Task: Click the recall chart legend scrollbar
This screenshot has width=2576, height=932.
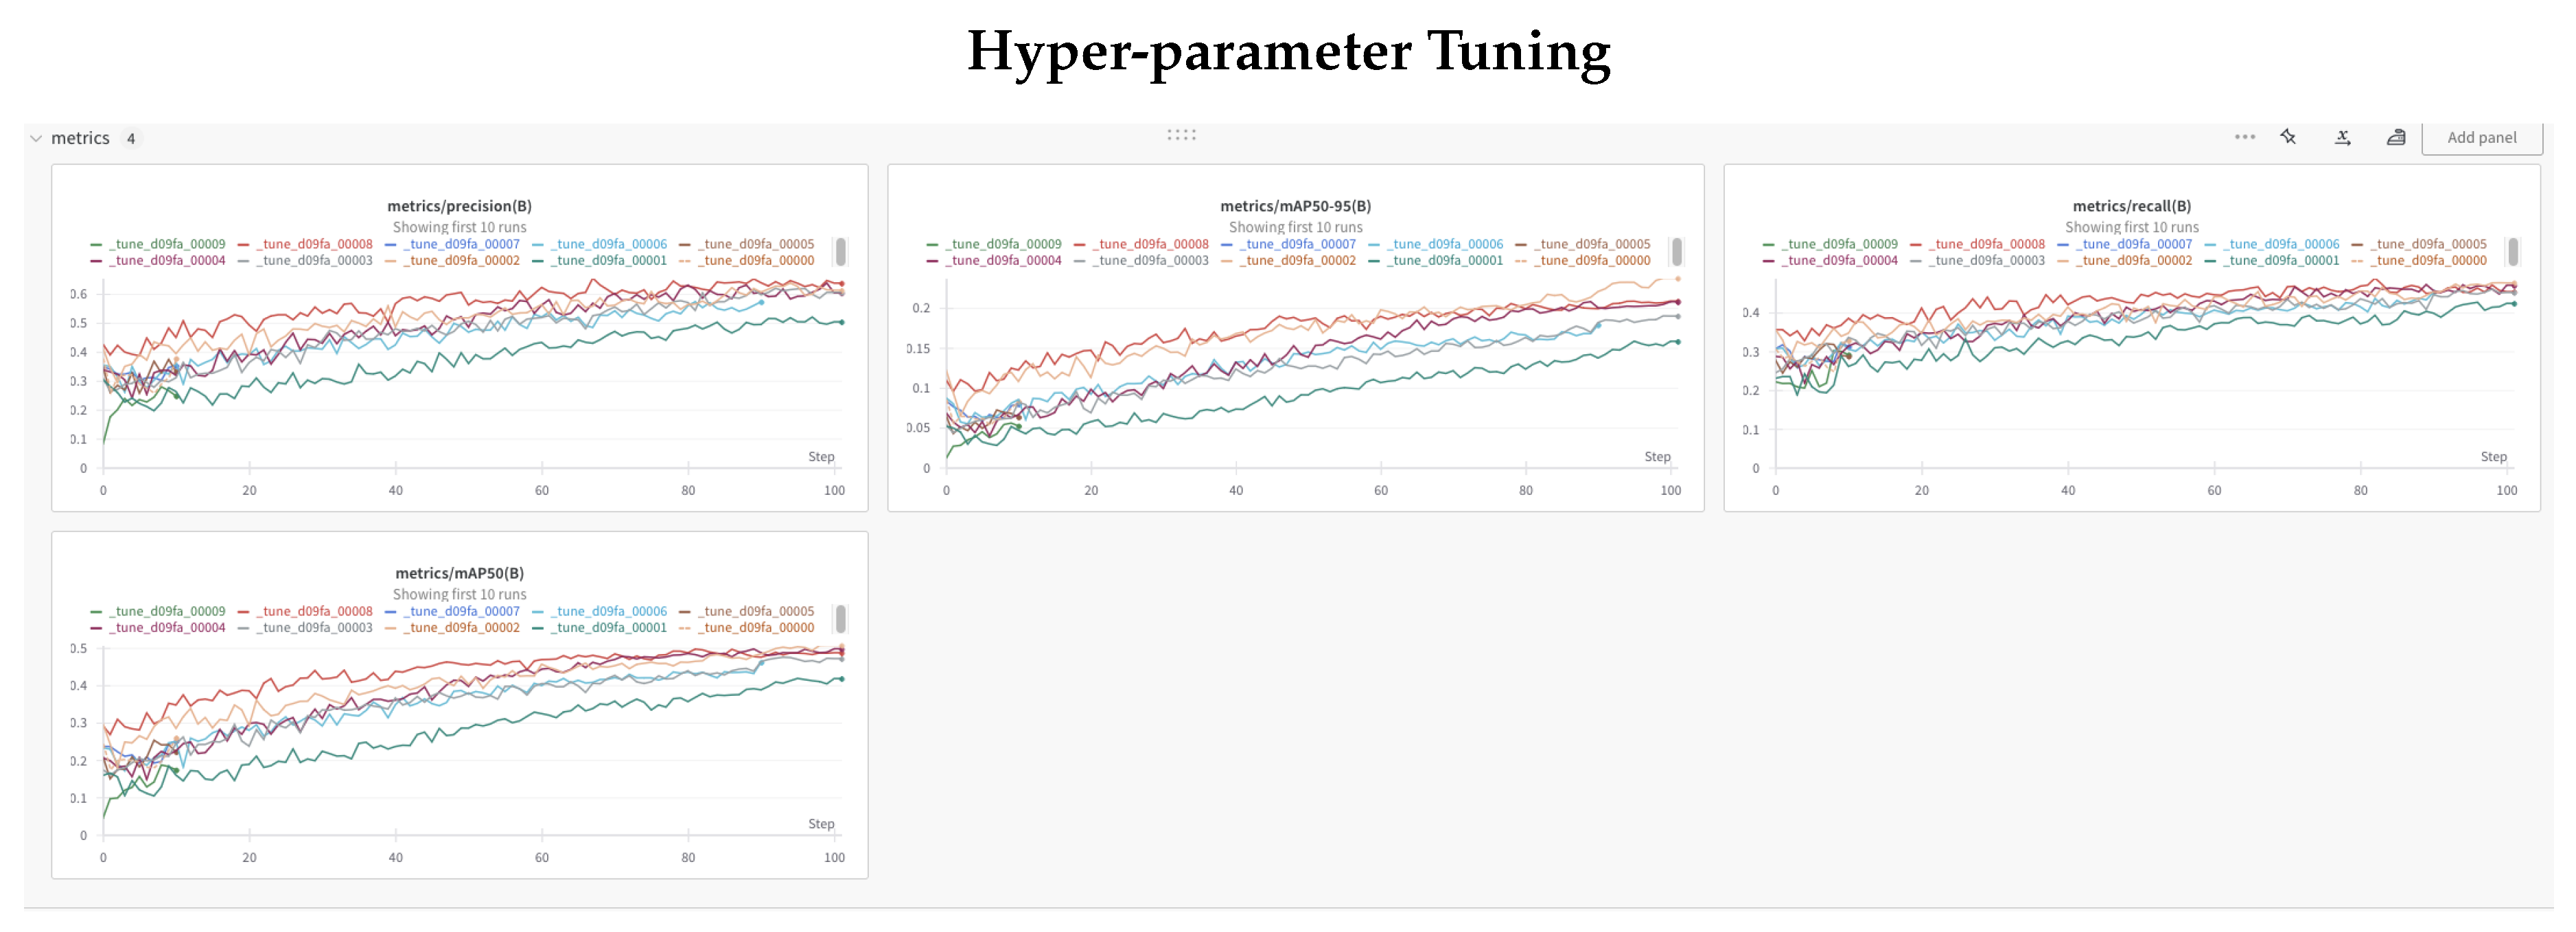Action: coord(2513,251)
